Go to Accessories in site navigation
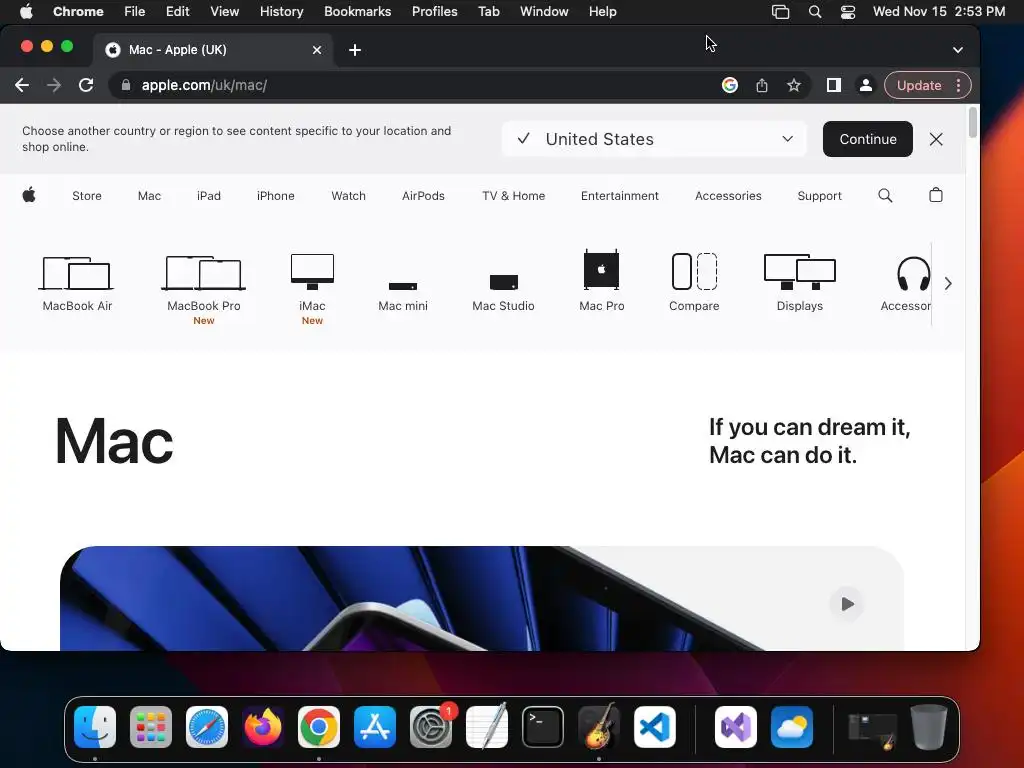Viewport: 1024px width, 768px height. coord(728,196)
